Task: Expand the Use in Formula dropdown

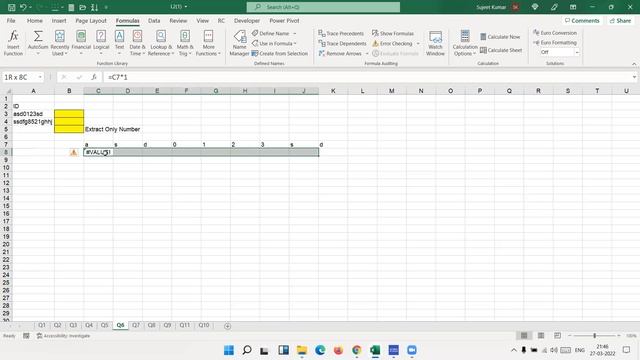Action: [295, 43]
